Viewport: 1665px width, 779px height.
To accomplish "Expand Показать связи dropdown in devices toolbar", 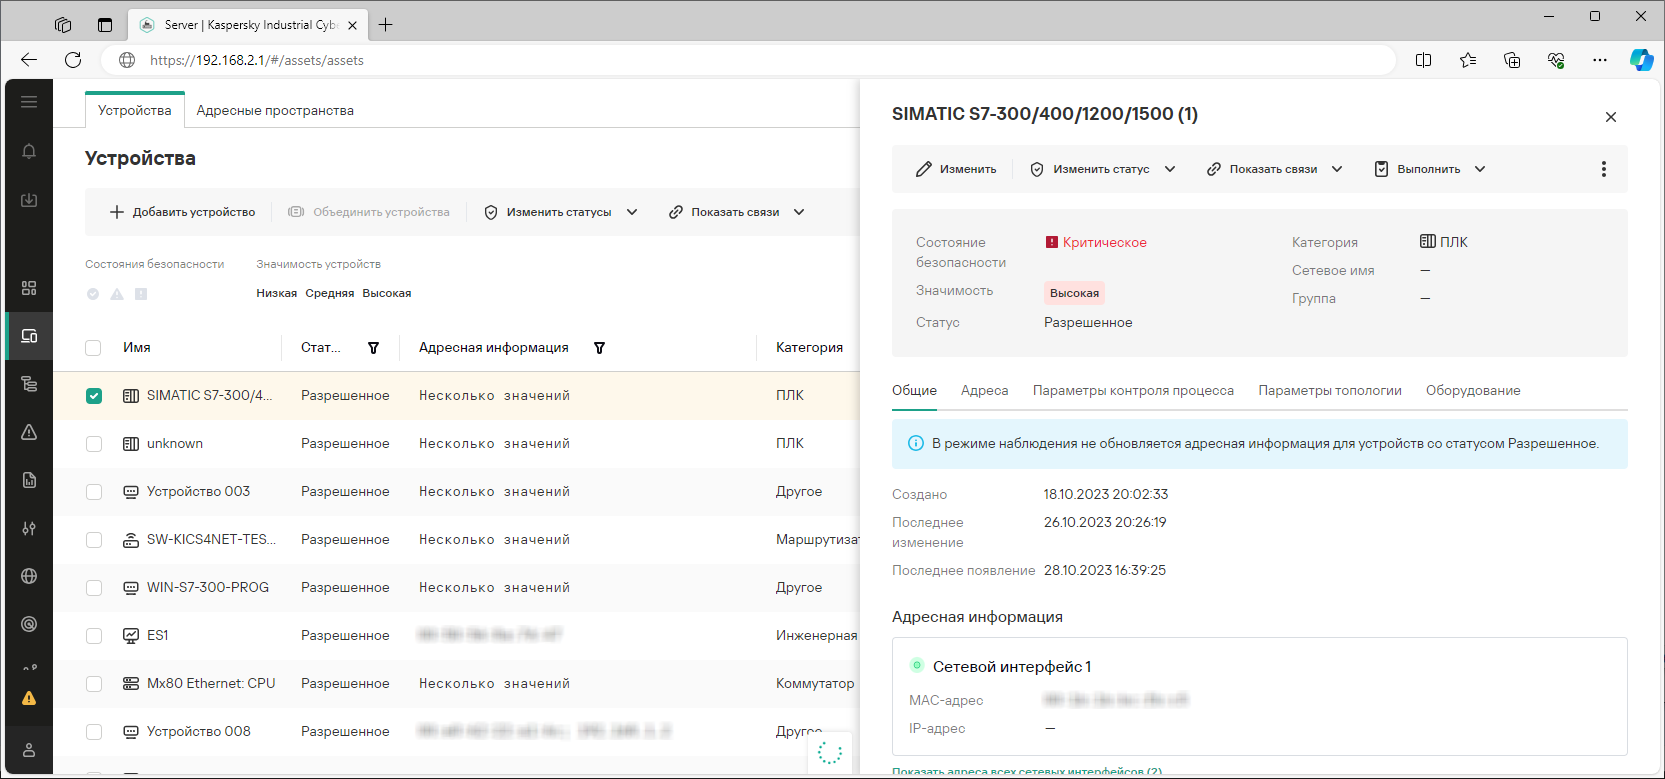I will pos(799,212).
